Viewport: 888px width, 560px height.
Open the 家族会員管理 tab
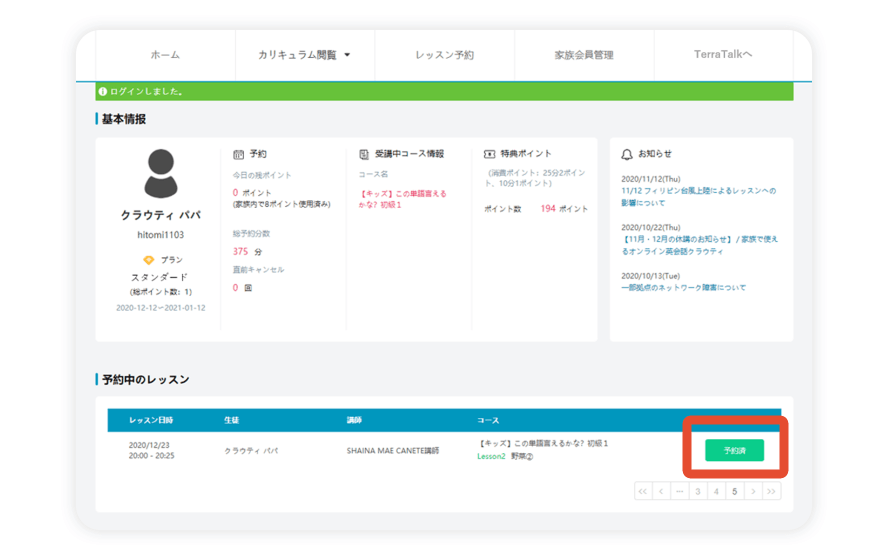pos(584,55)
